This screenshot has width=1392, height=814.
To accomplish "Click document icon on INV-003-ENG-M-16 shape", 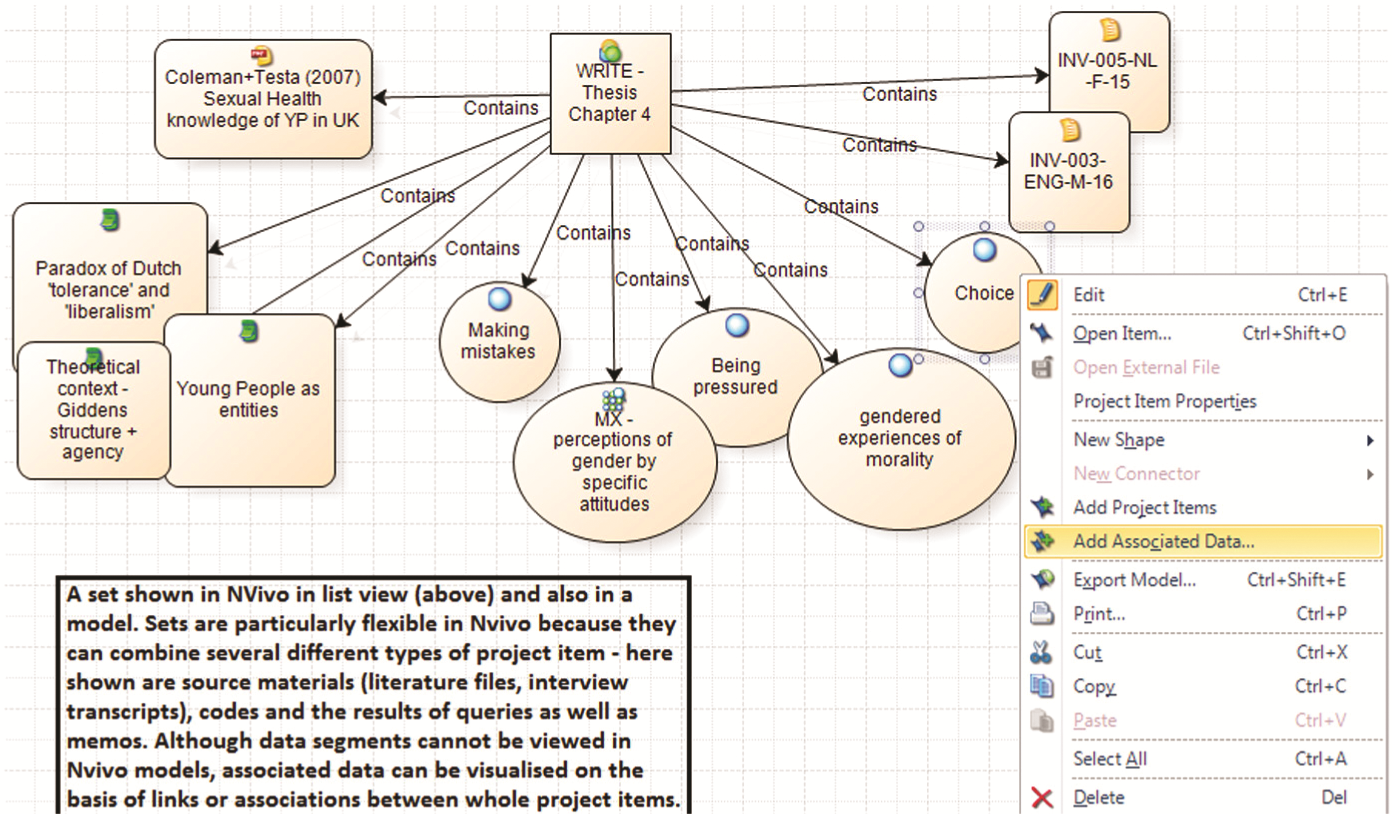I will pos(1069,129).
